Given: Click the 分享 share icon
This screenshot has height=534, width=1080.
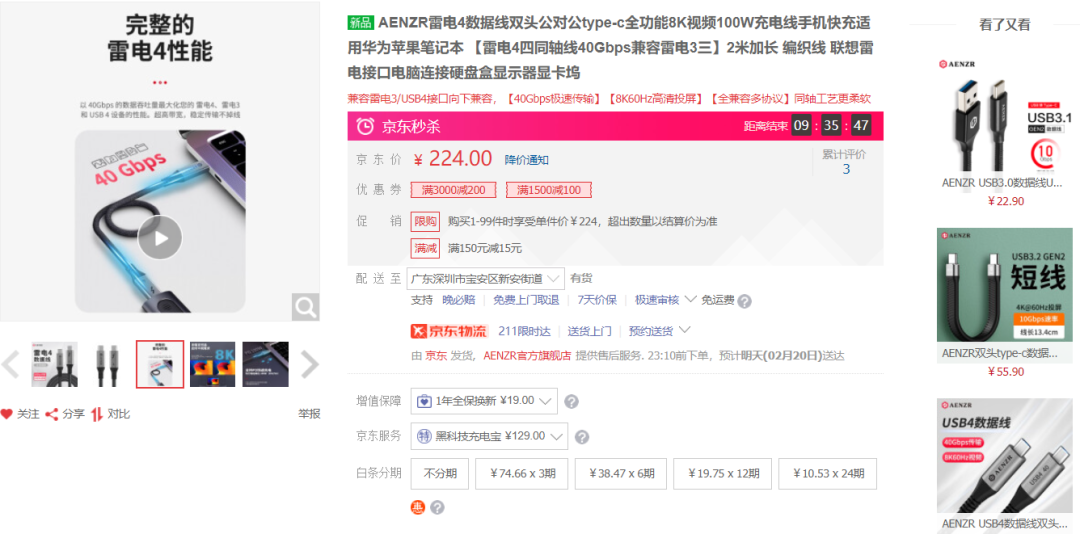Looking at the screenshot, I should point(51,414).
